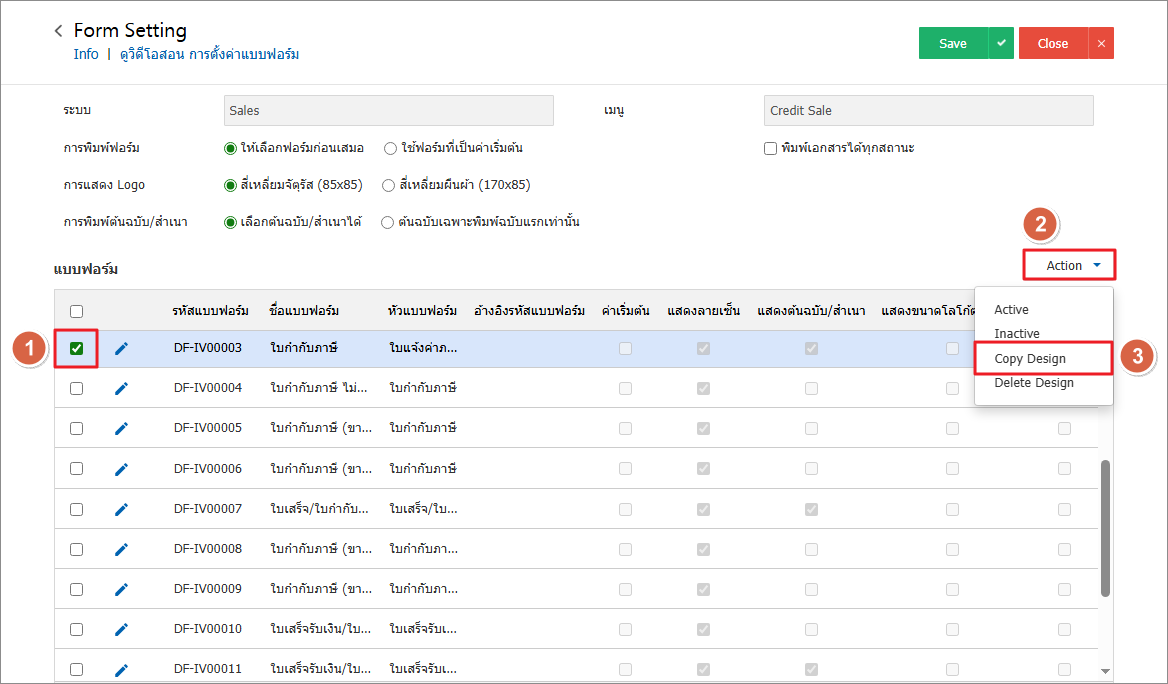Uncheck the DF-IV00003 row checkbox
Image resolution: width=1168 pixels, height=684 pixels.
77,348
